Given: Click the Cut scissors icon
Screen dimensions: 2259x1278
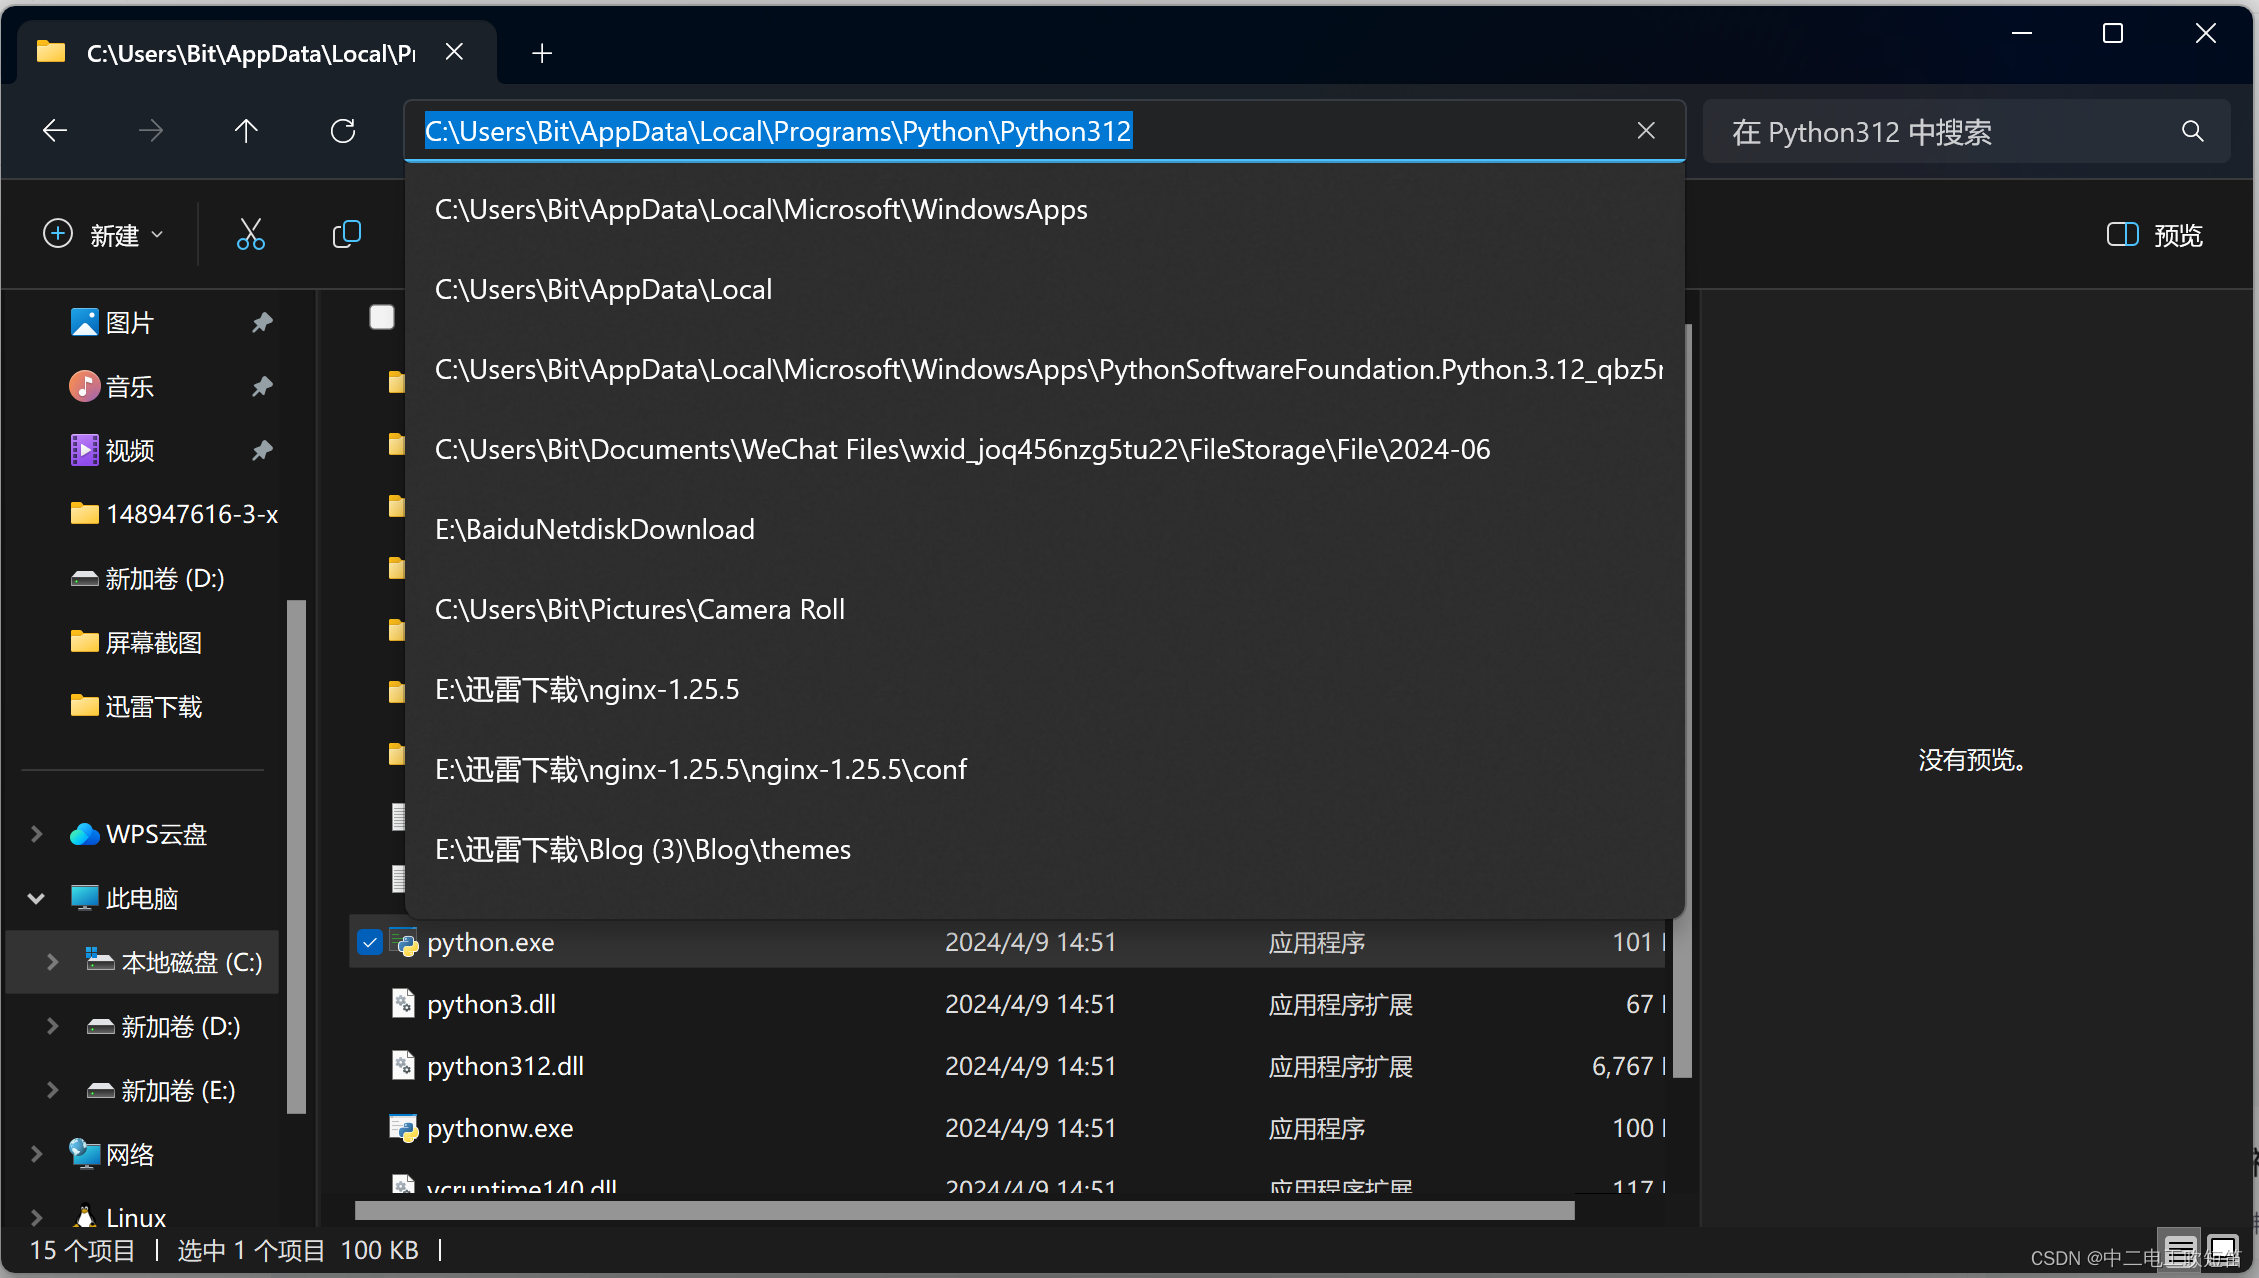Looking at the screenshot, I should point(250,235).
